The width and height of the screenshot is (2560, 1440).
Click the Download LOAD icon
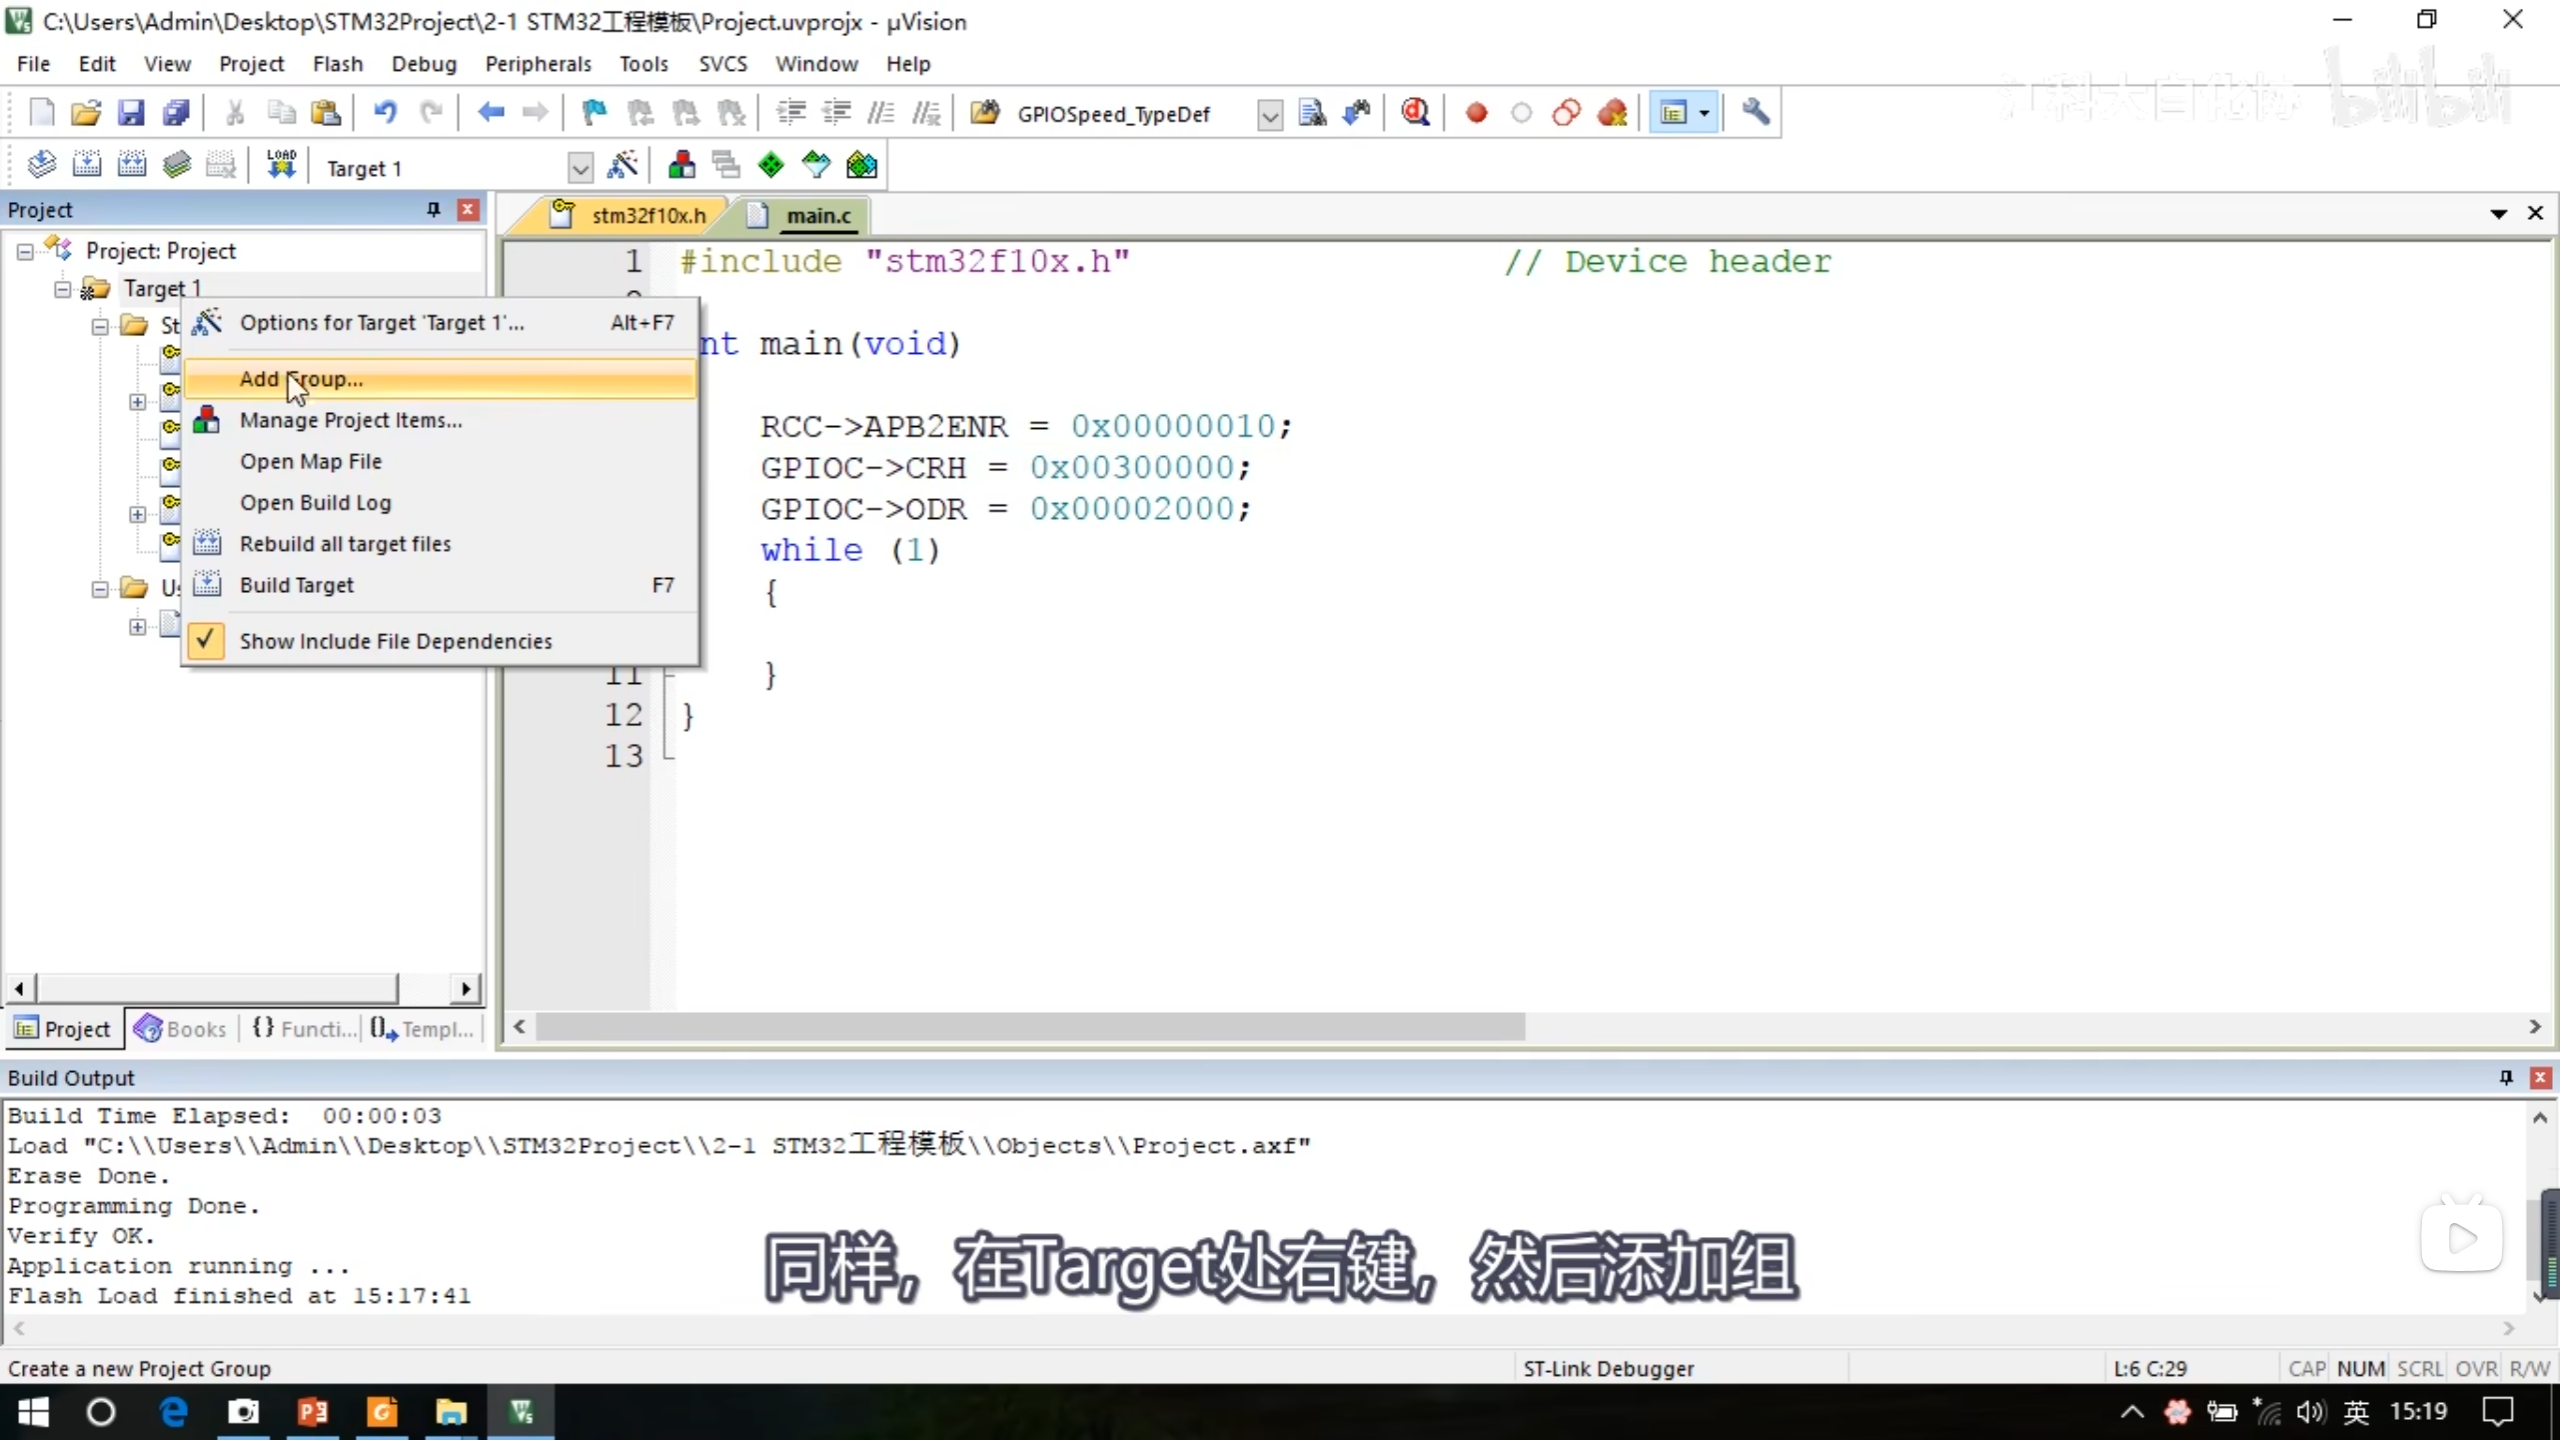pyautogui.click(x=281, y=165)
